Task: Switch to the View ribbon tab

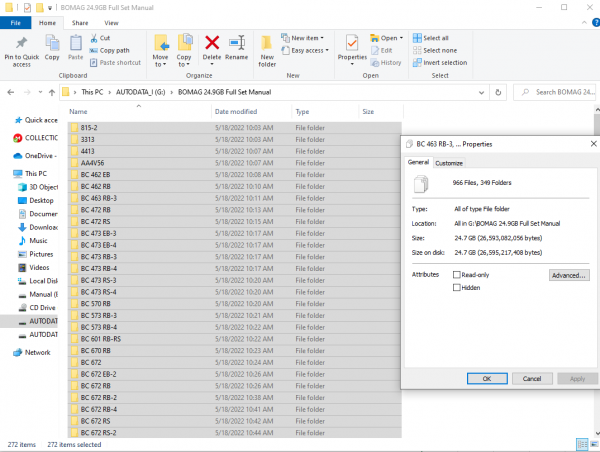Action: [111, 23]
